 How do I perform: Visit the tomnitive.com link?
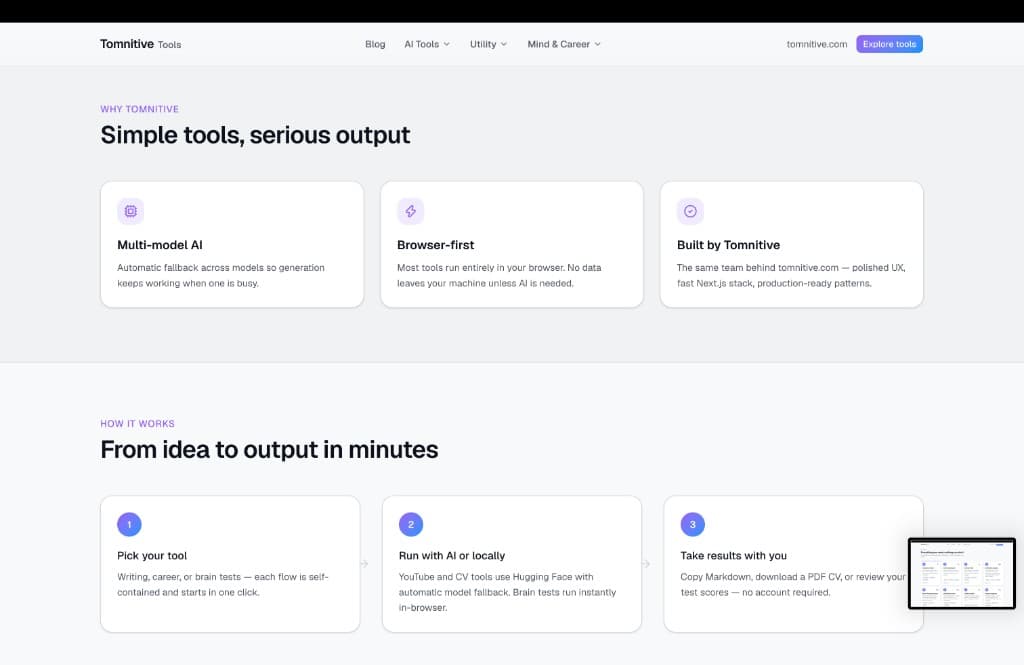pos(816,44)
